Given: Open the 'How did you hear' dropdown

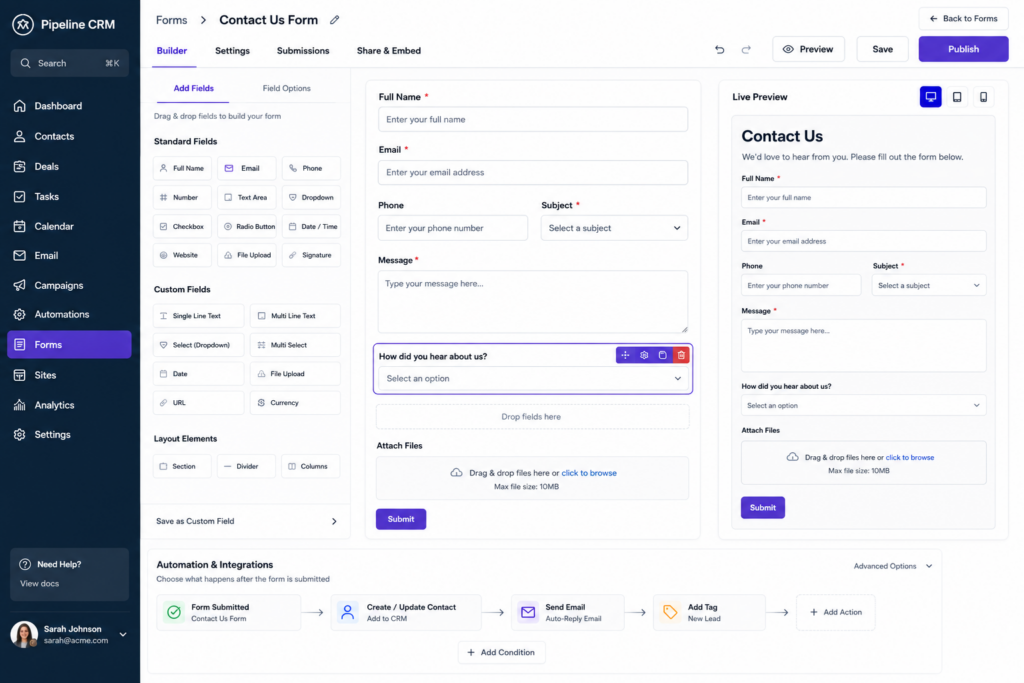Looking at the screenshot, I should tap(533, 379).
